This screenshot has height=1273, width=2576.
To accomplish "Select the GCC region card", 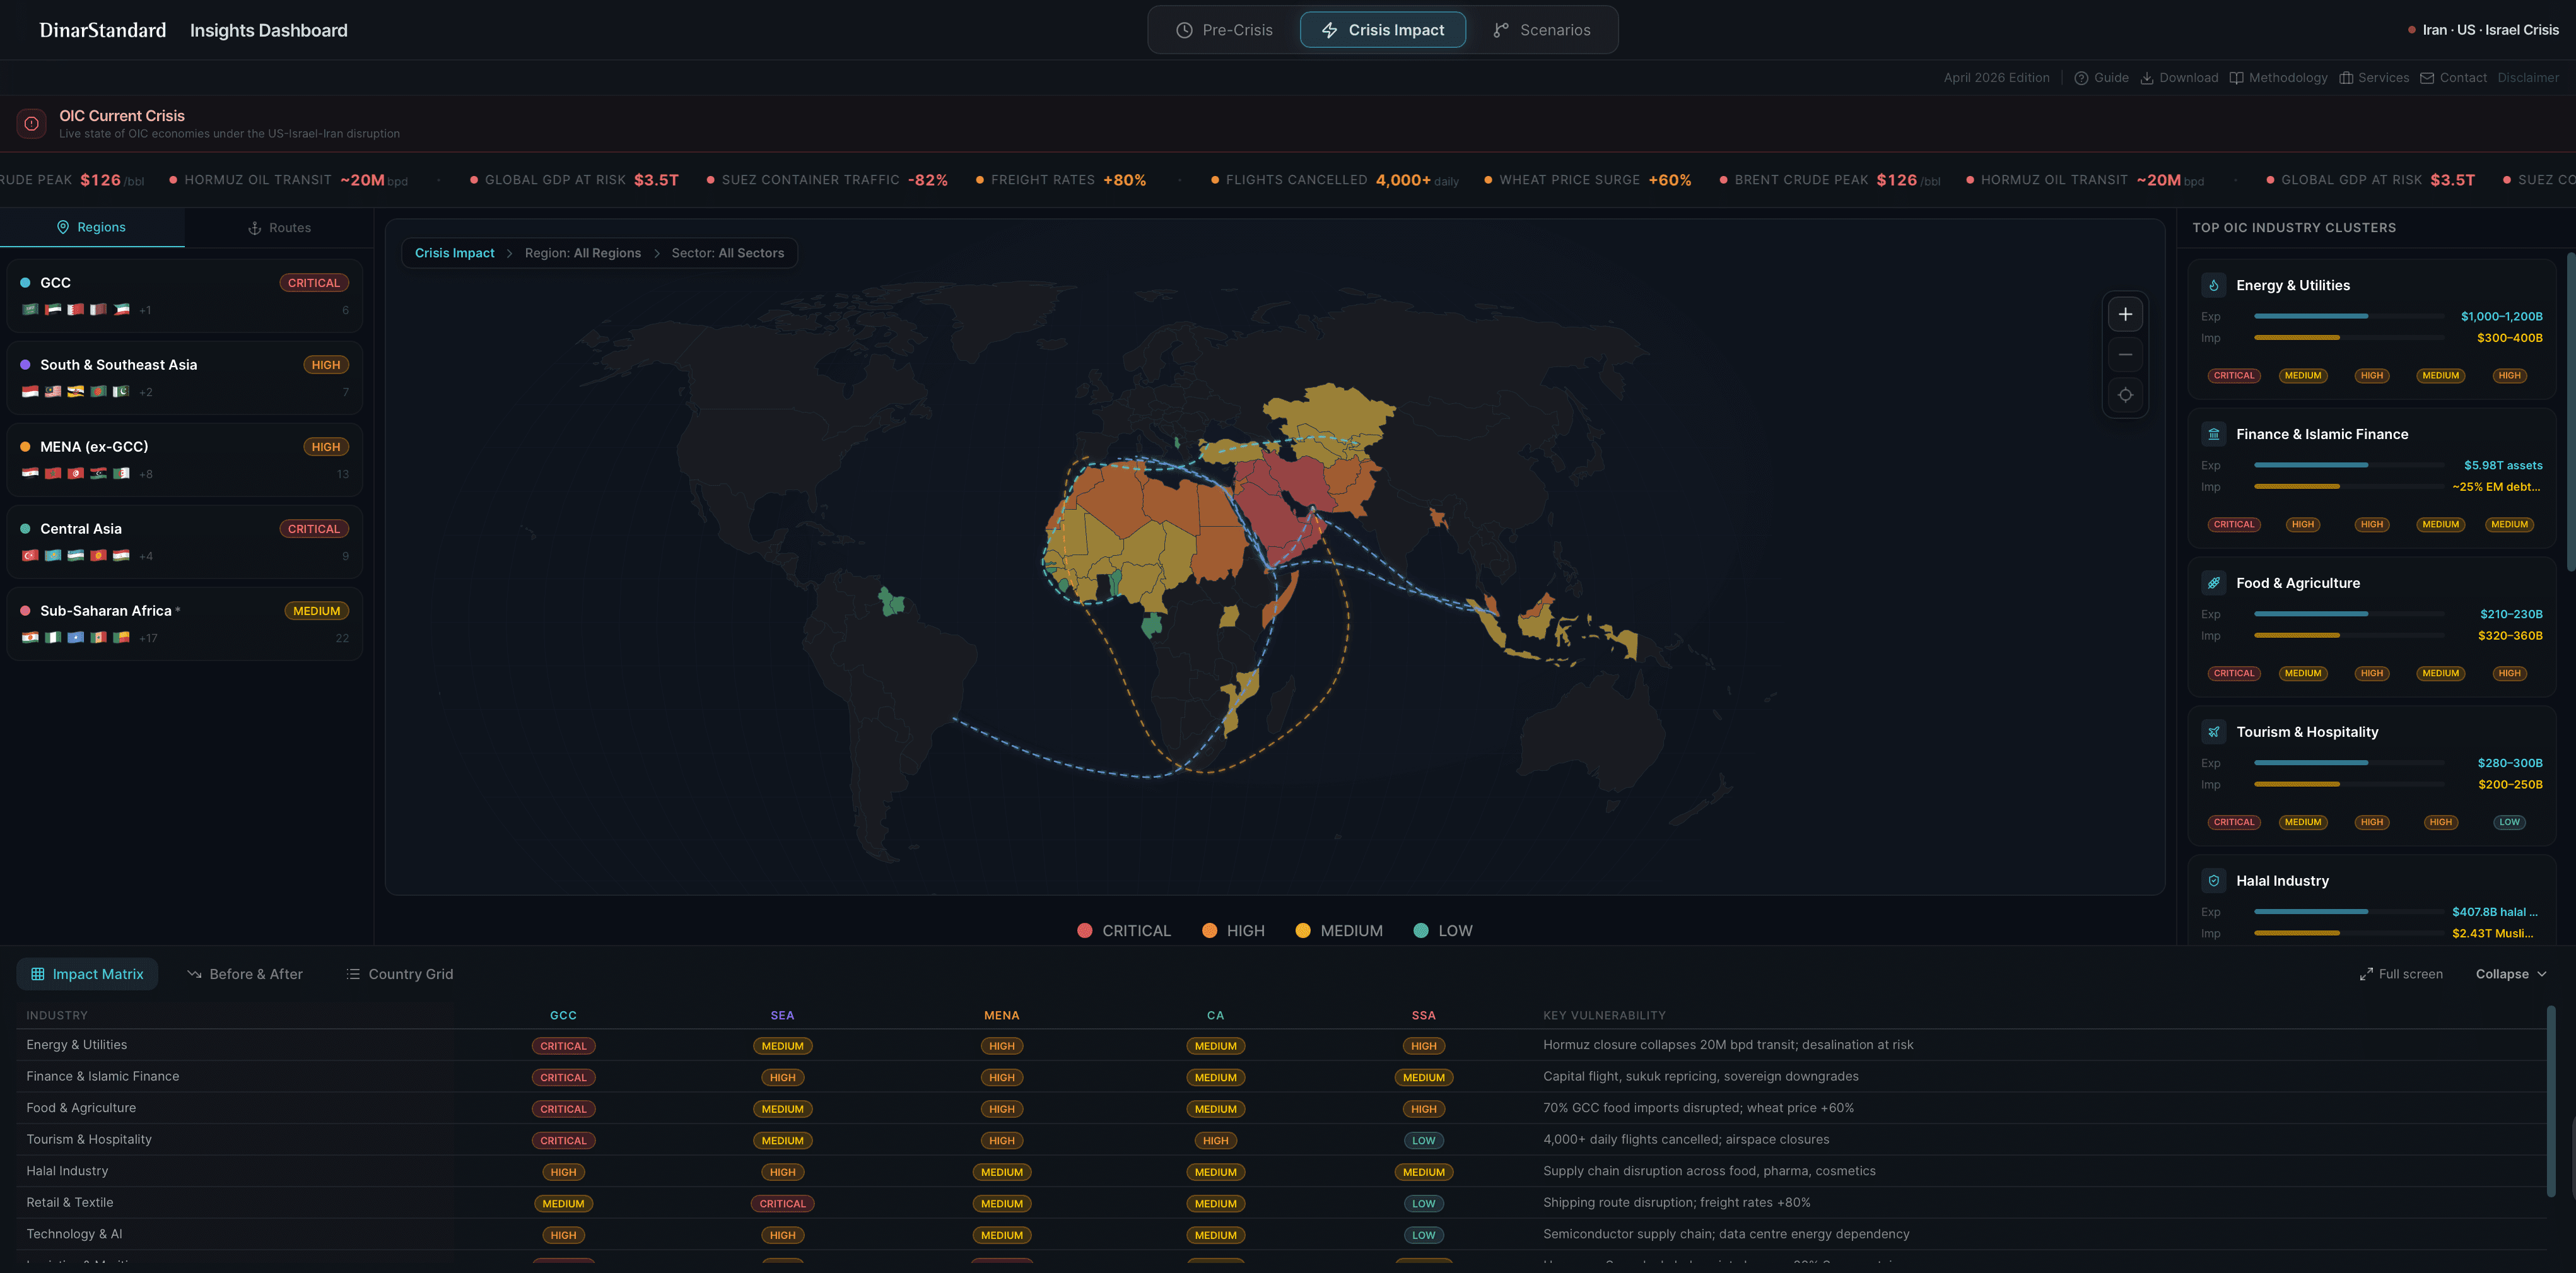I will pyautogui.click(x=184, y=296).
